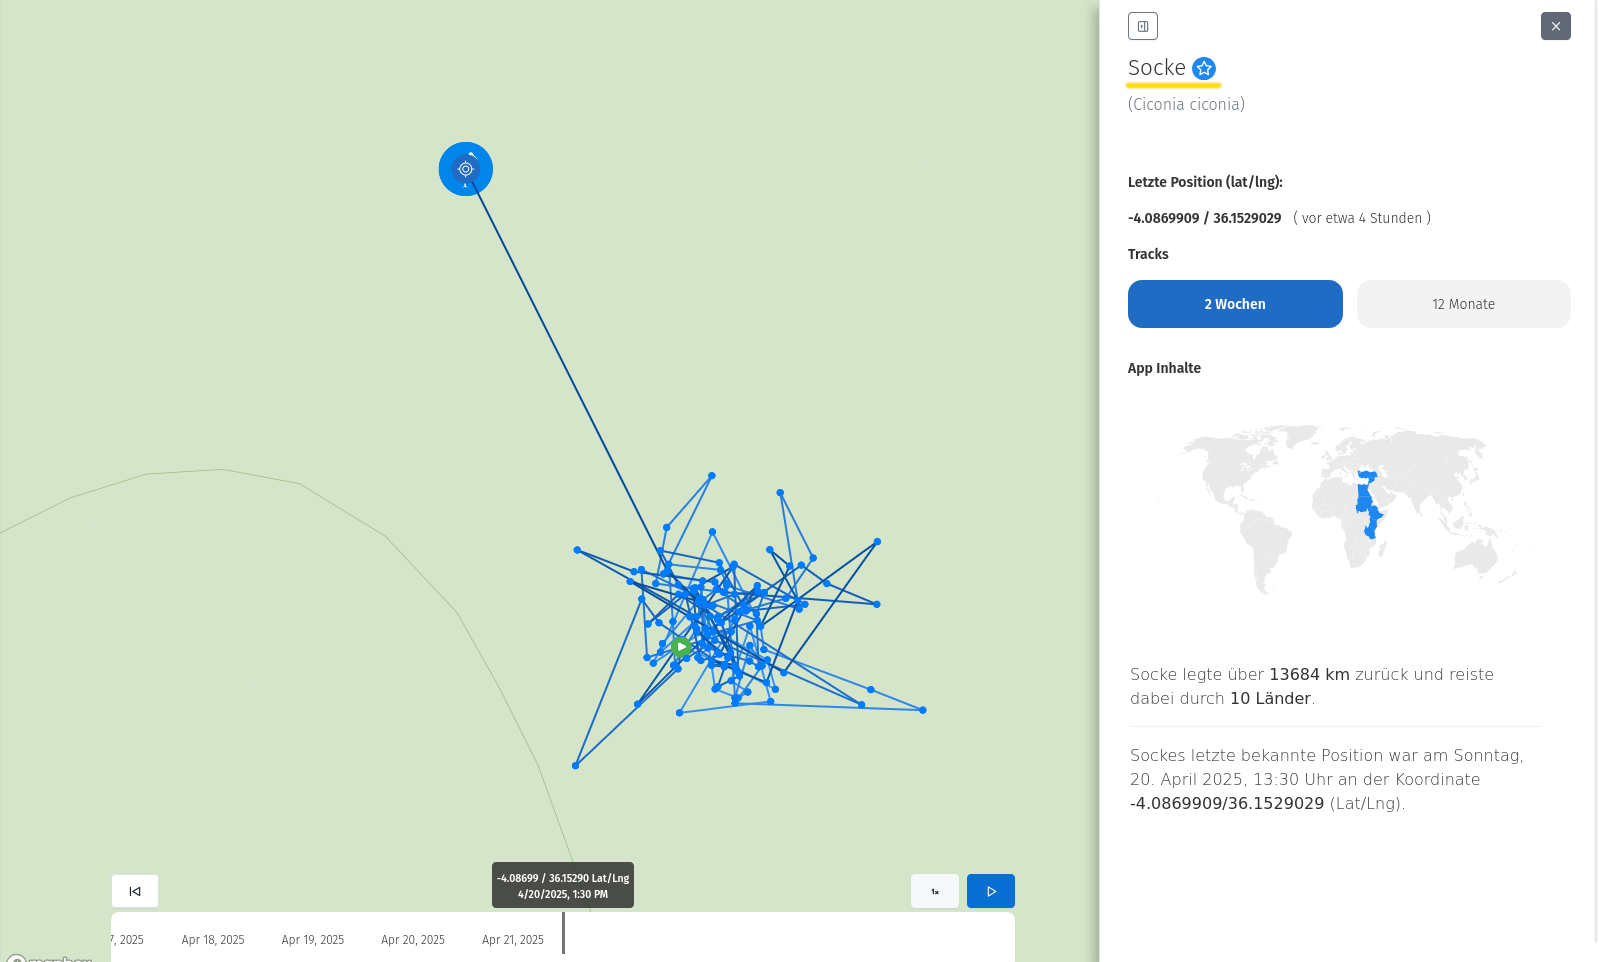This screenshot has width=1599, height=962.
Task: Switch to the 12 Monate track range
Action: (1462, 304)
